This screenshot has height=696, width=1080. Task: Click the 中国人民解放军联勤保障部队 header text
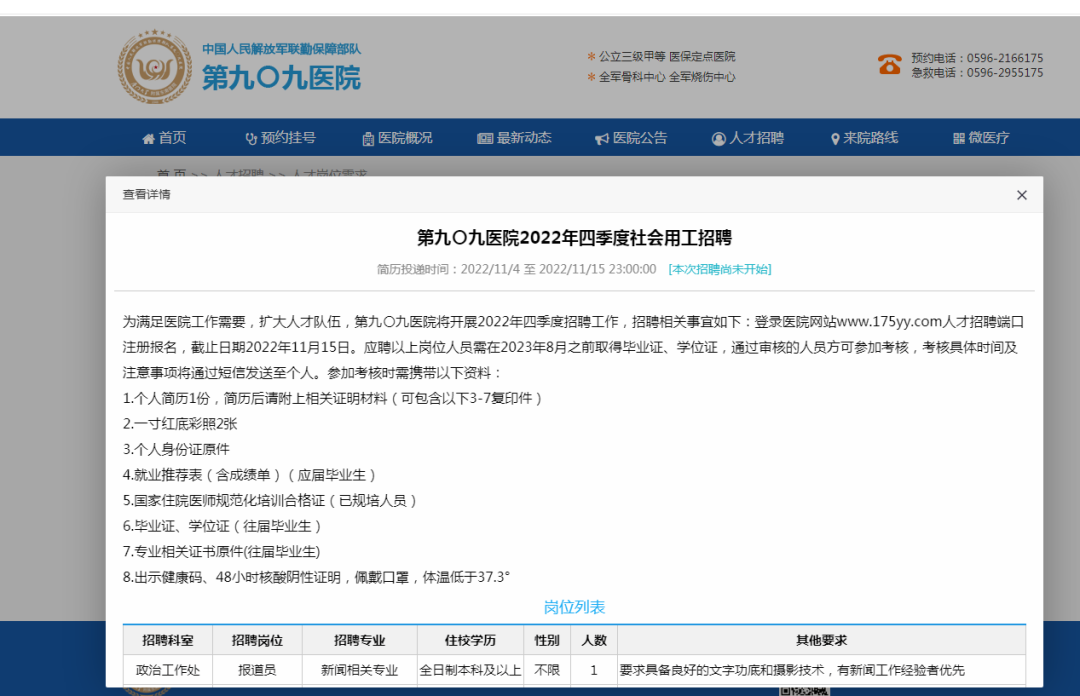click(281, 49)
